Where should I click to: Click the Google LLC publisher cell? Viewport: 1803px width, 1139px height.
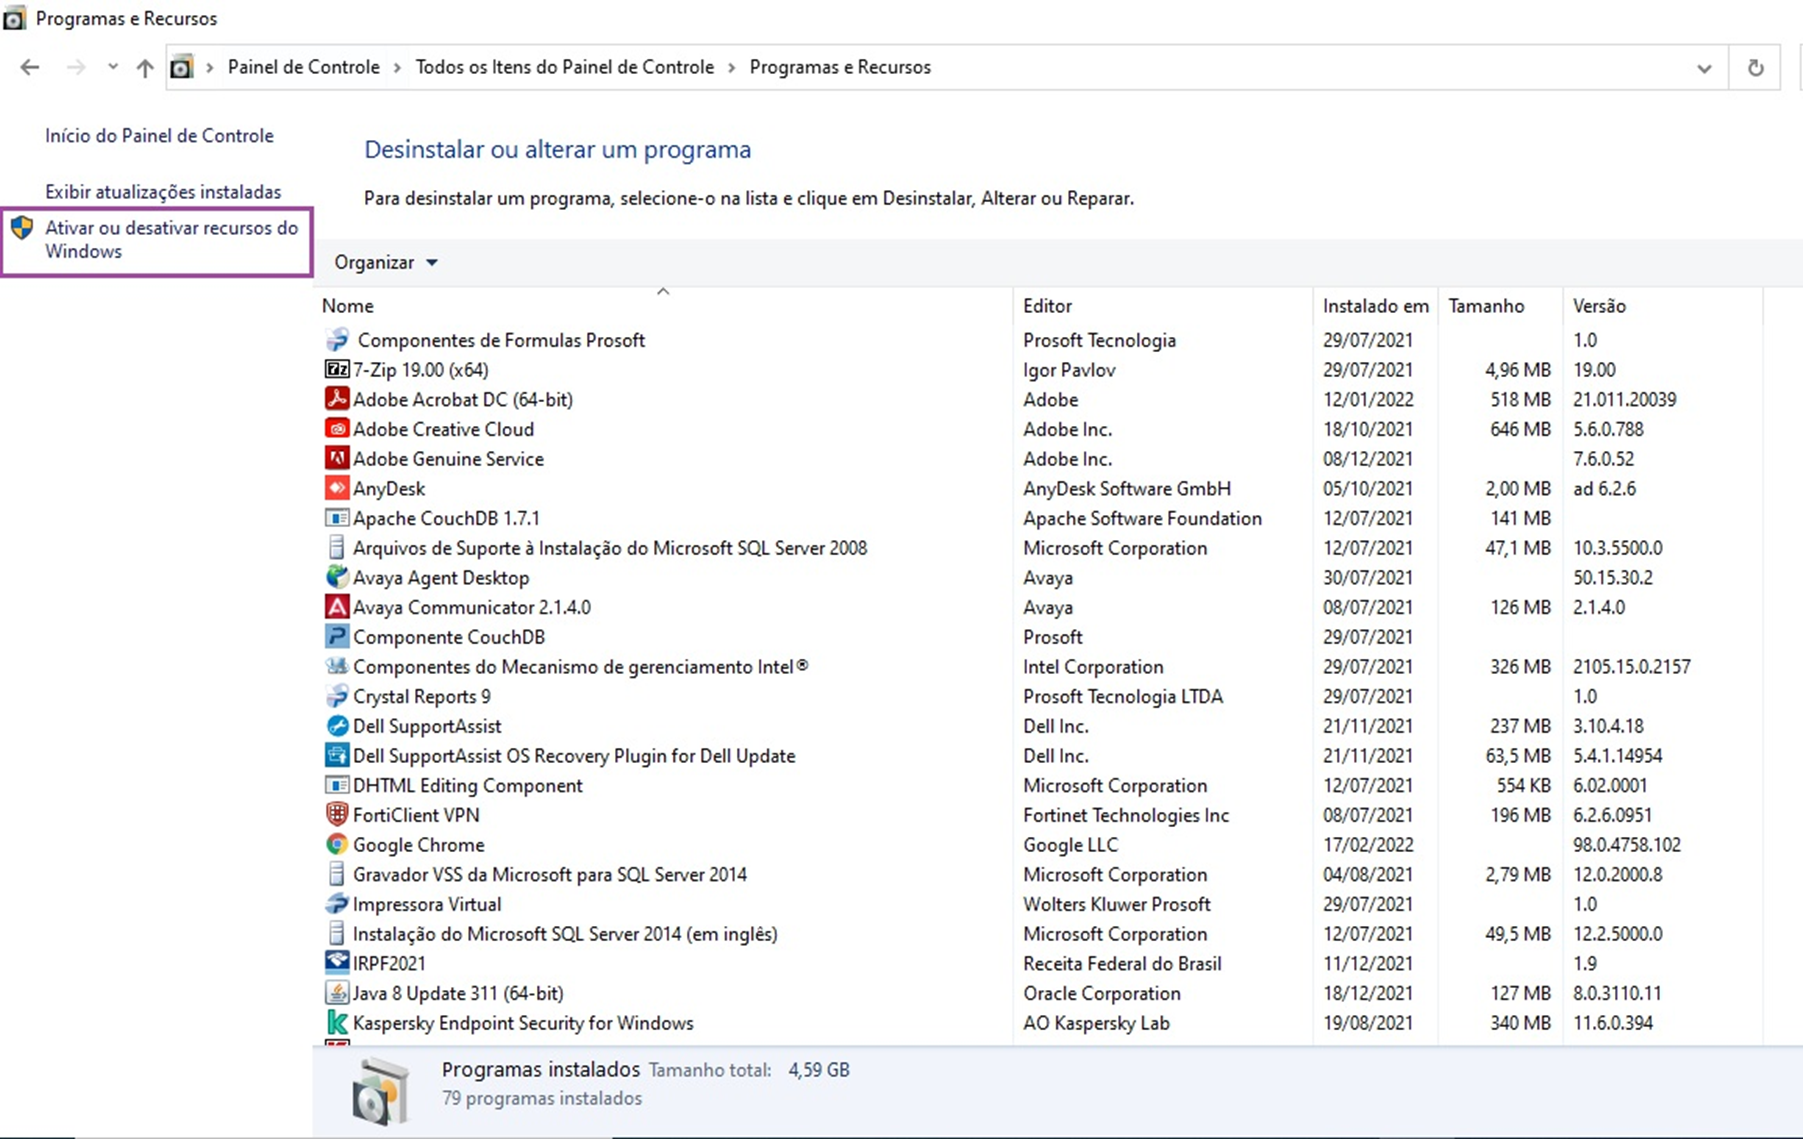tap(1070, 845)
